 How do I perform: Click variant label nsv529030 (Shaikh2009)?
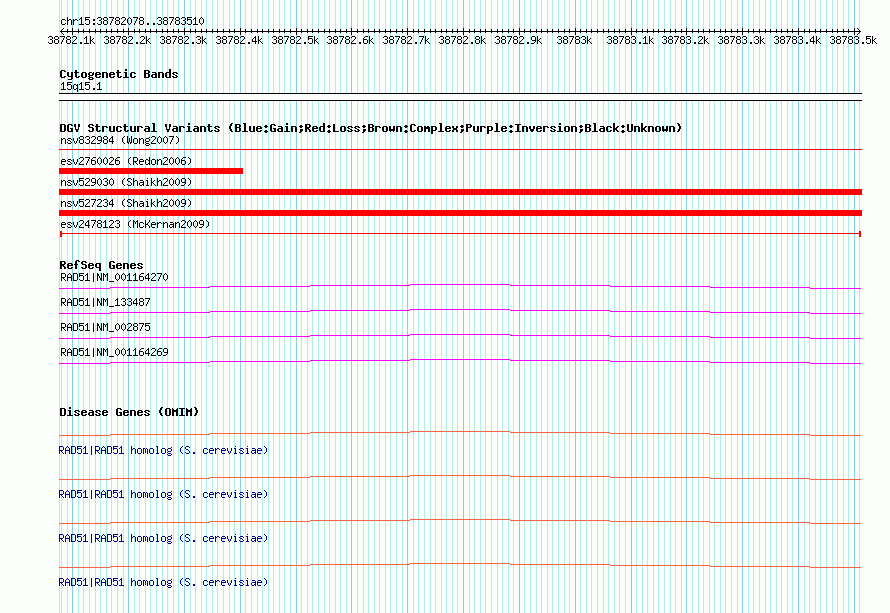point(126,182)
